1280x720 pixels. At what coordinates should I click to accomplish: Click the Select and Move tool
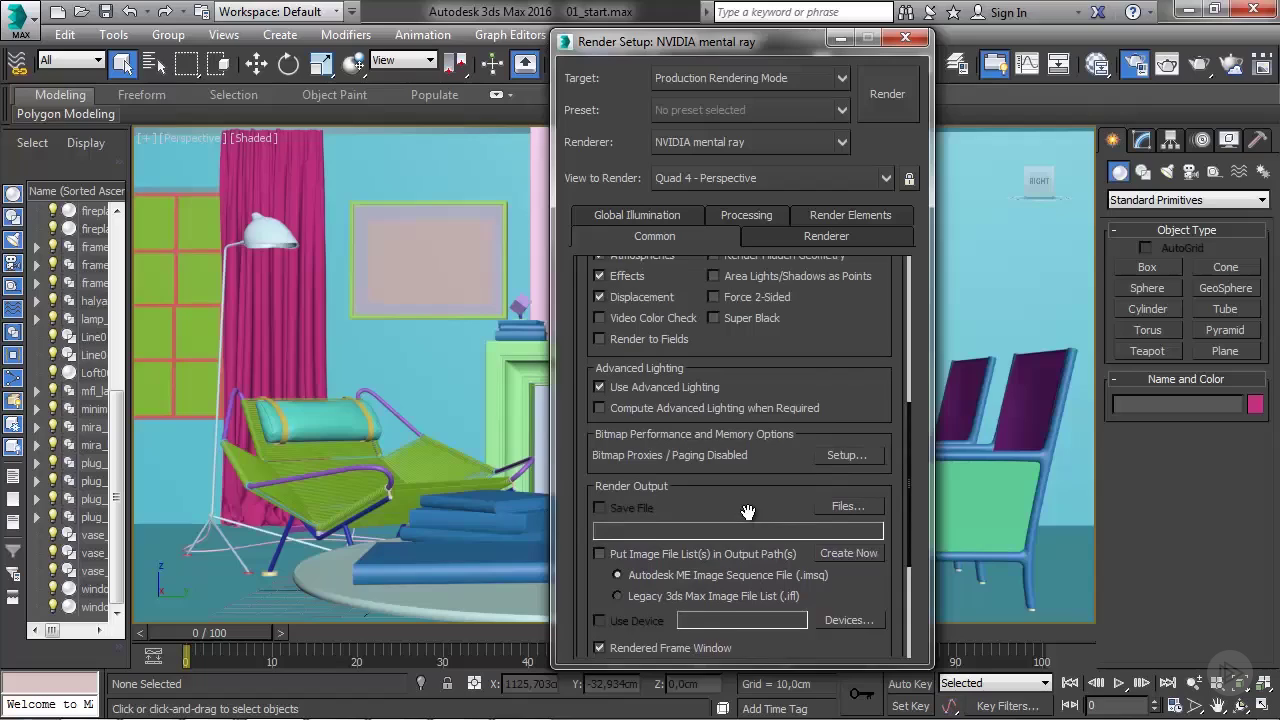[256, 64]
